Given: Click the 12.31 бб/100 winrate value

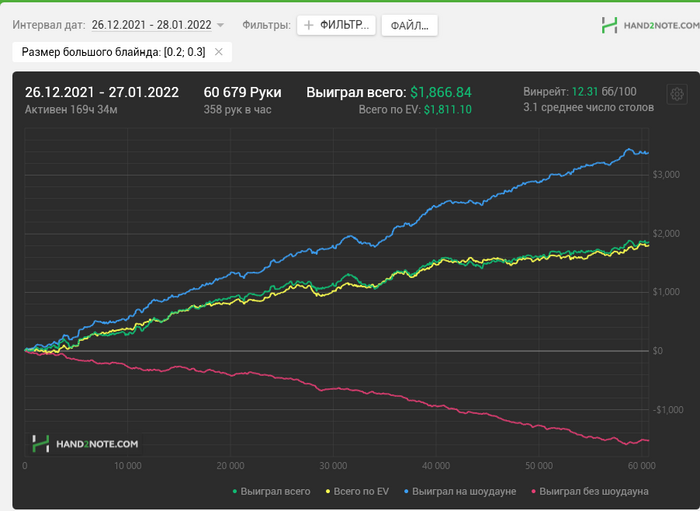Looking at the screenshot, I should [x=604, y=91].
